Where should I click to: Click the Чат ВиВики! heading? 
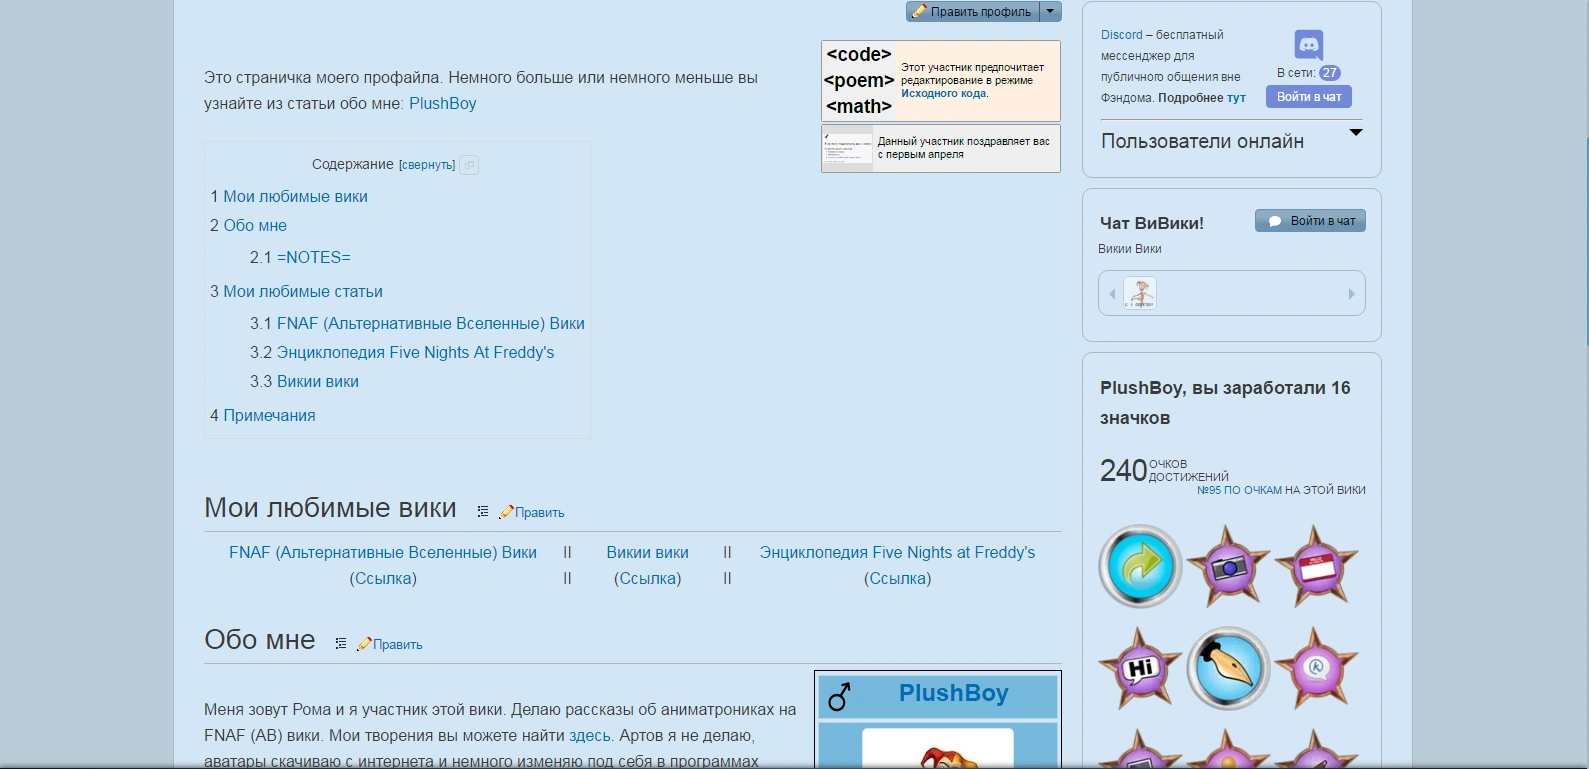click(1152, 224)
